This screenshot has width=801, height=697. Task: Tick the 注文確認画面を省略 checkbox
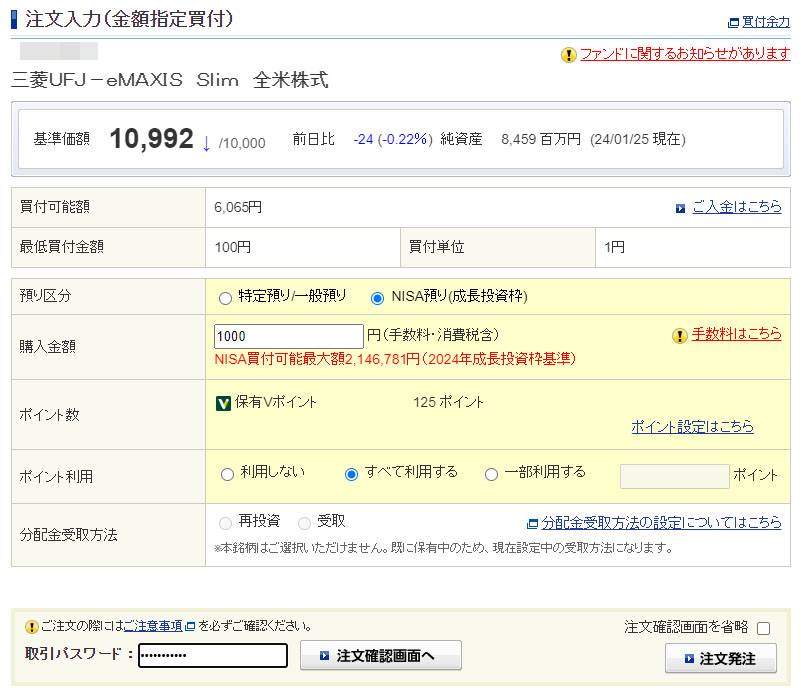[763, 629]
